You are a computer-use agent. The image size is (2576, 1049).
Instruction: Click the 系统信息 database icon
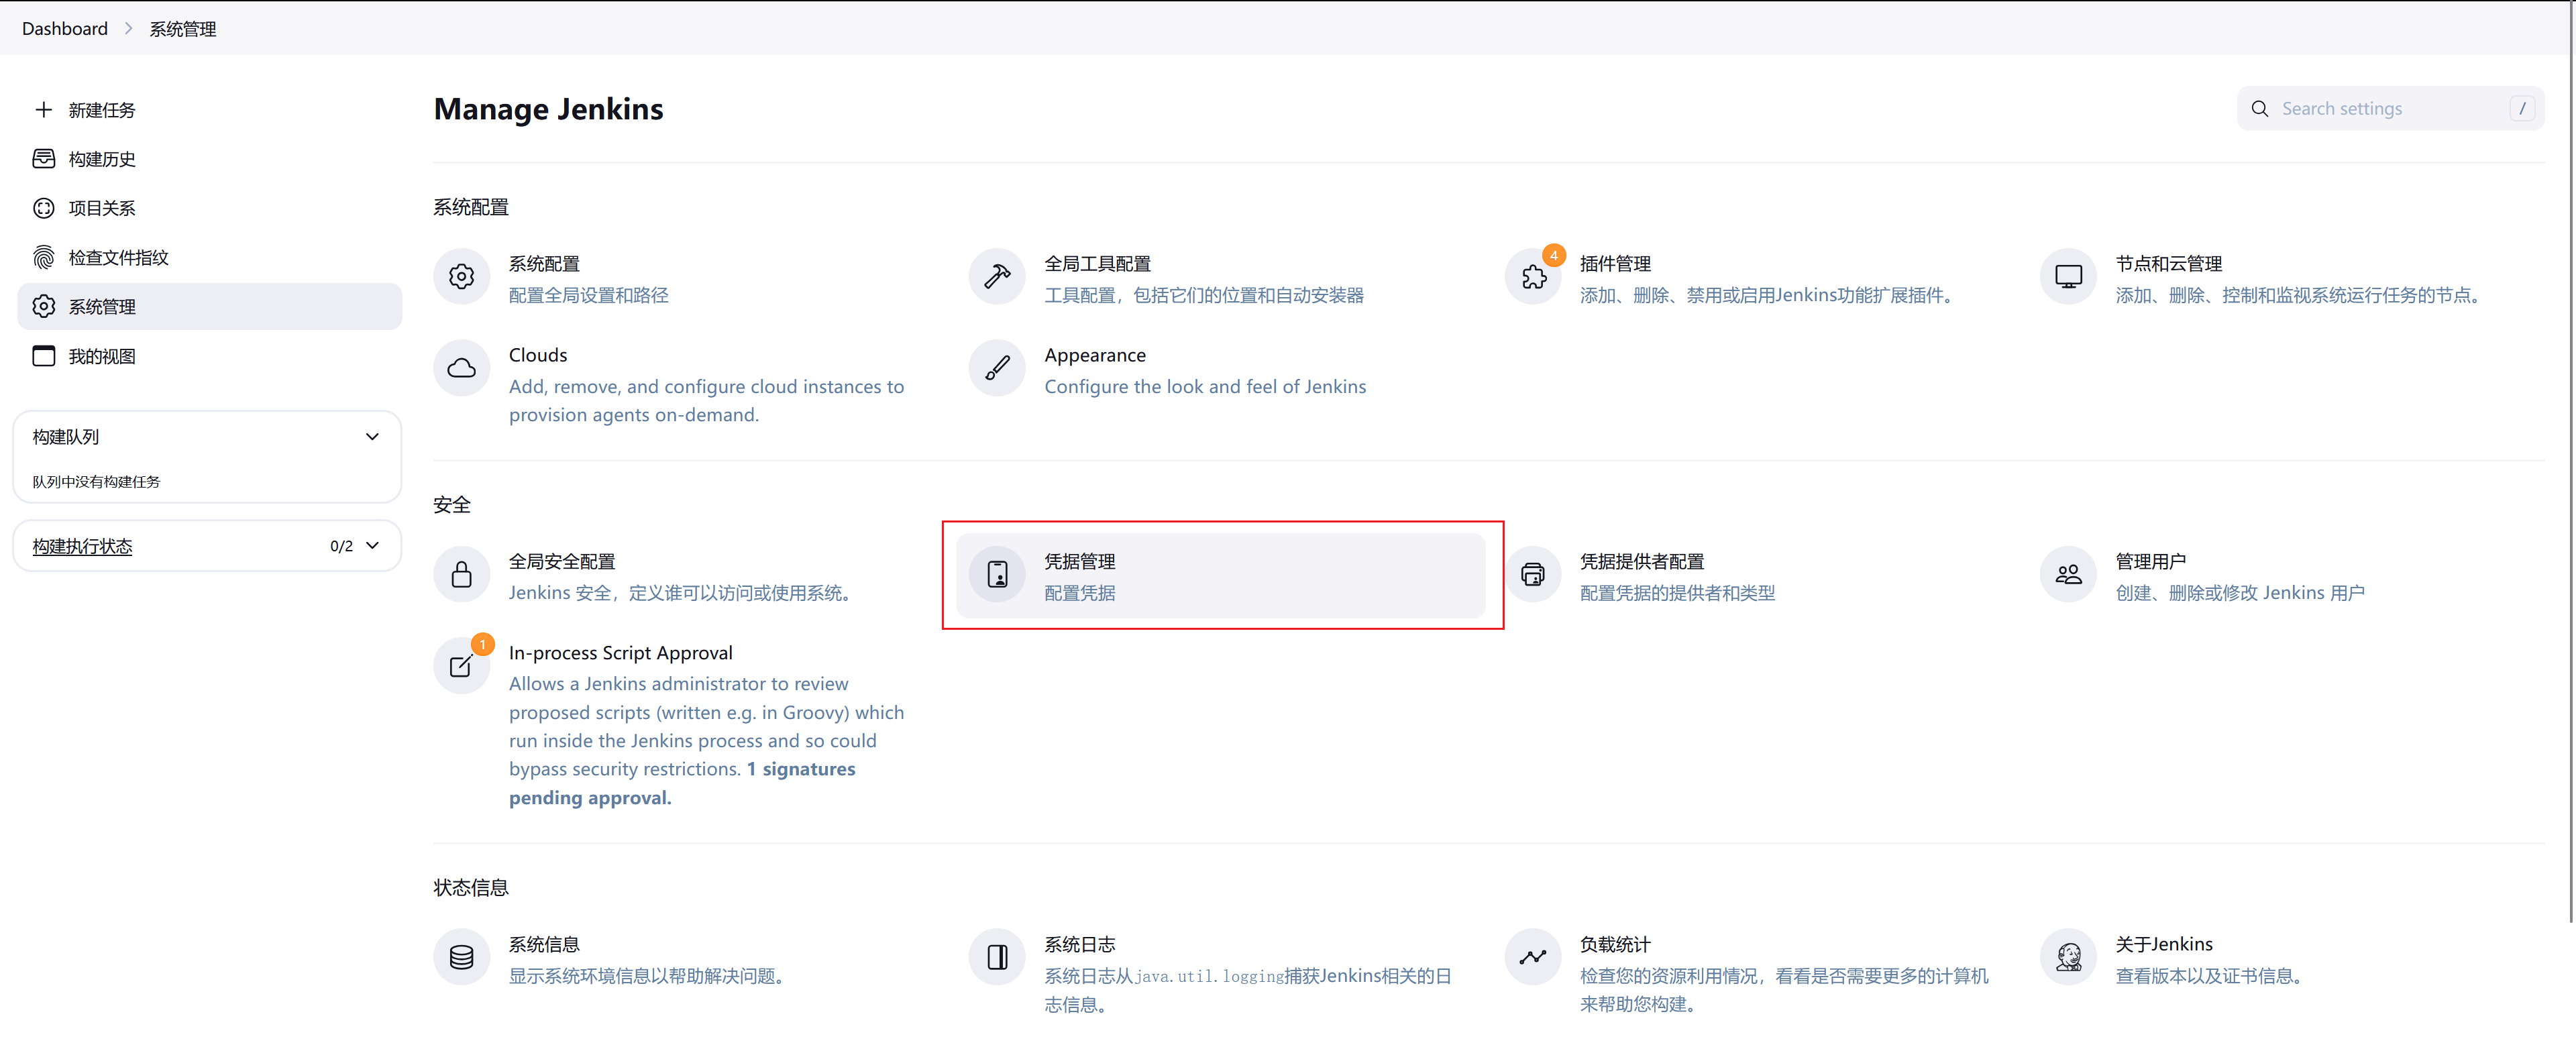(x=461, y=957)
